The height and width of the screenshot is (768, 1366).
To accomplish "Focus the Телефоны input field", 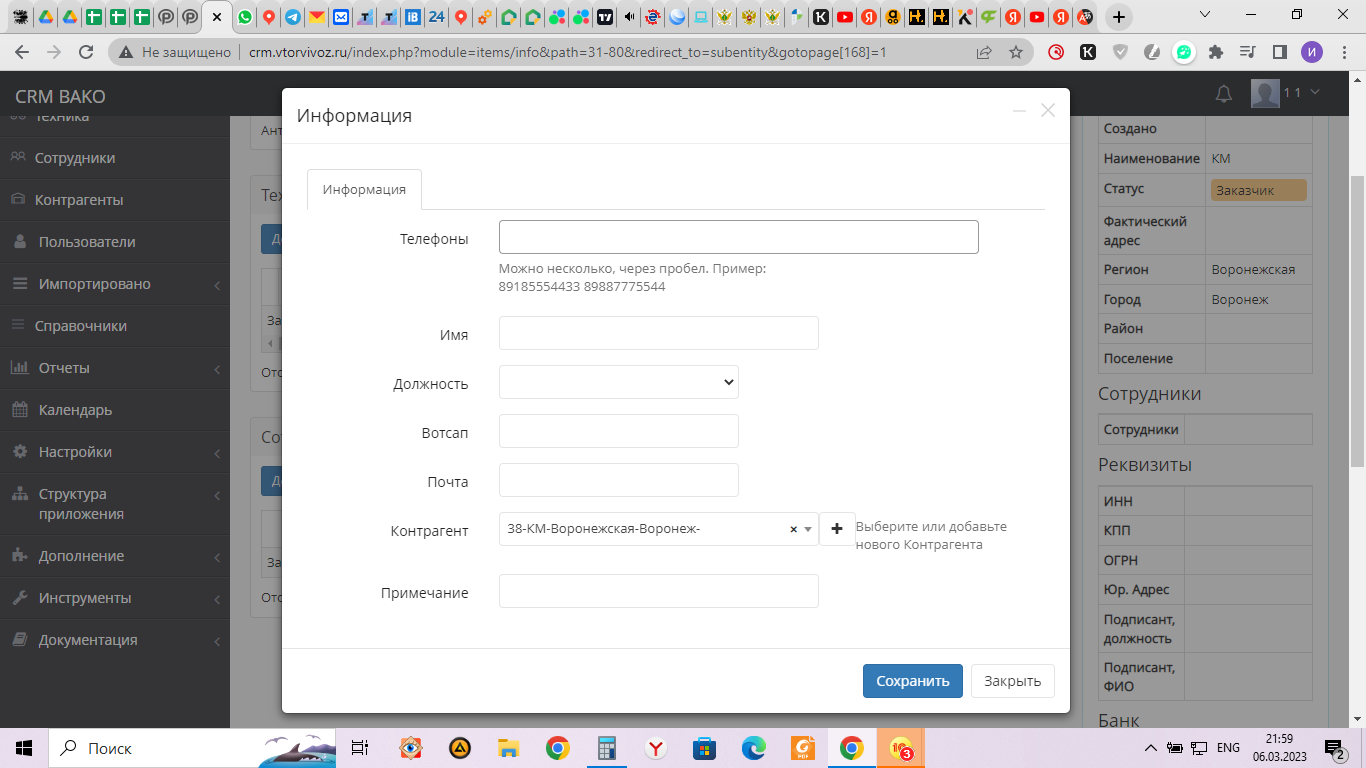I will point(739,237).
